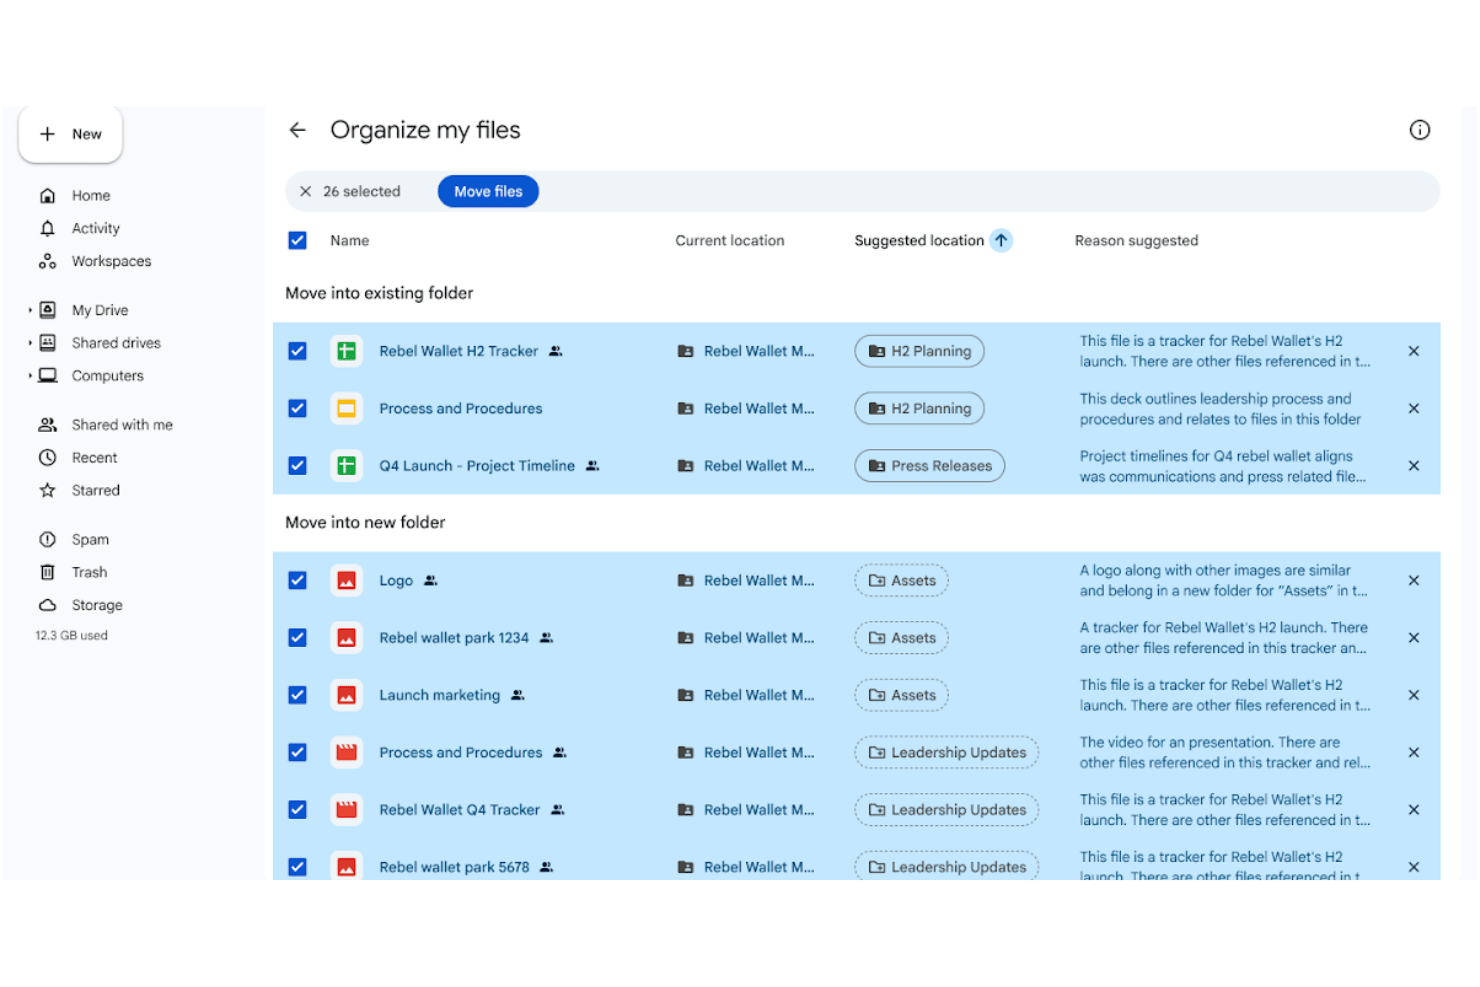Expand the My Drive tree arrow
The width and height of the screenshot is (1480, 987).
30,310
